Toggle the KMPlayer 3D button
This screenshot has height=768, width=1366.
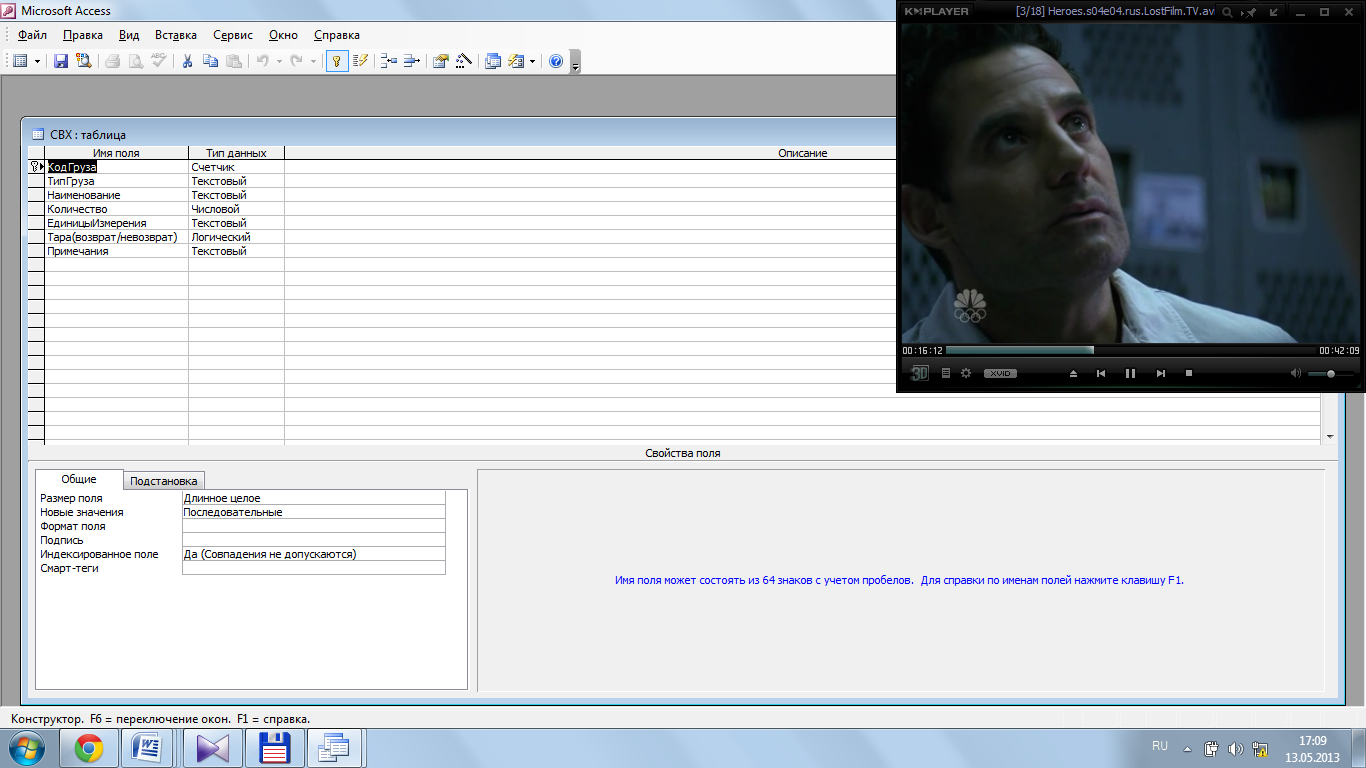pos(920,373)
